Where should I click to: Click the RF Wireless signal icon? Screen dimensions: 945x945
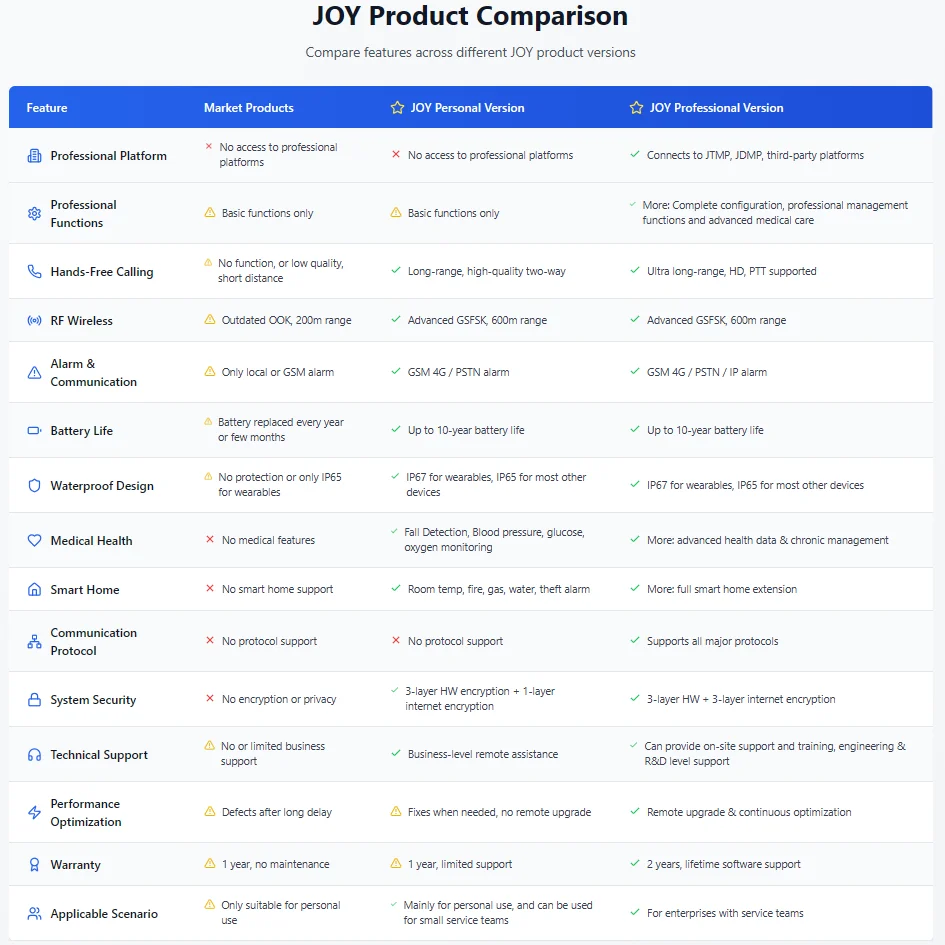coord(34,321)
